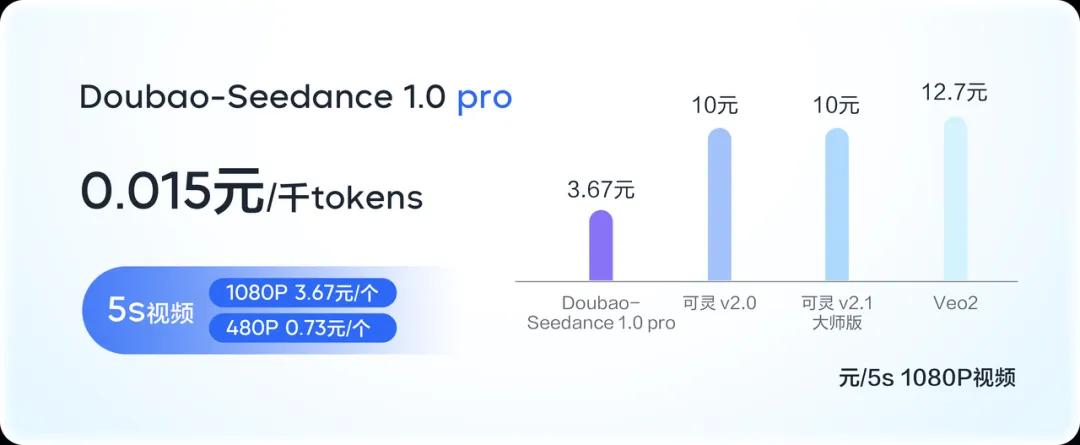Image resolution: width=1080 pixels, height=445 pixels.
Task: Click the chart's horizontal baseline axis
Action: pos(766,282)
